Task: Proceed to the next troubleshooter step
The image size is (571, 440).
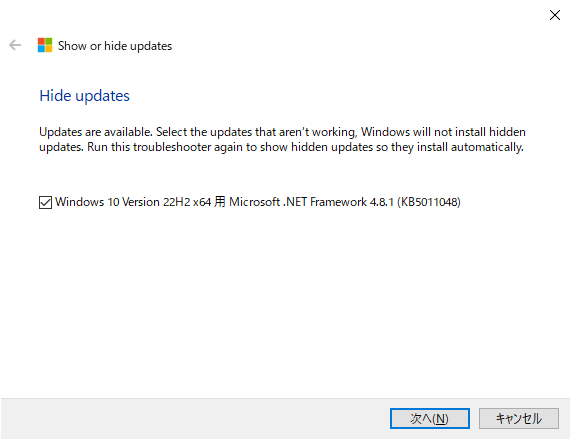Action: point(430,419)
